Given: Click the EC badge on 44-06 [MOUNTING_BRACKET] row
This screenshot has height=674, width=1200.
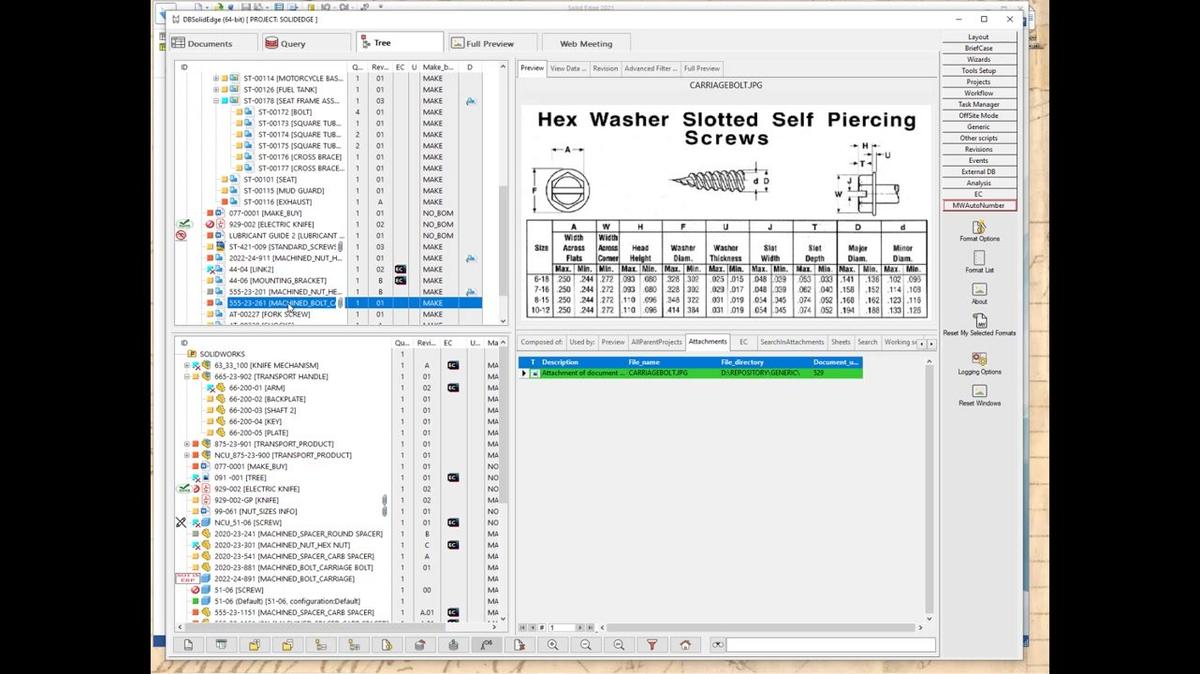Looking at the screenshot, I should pos(400,280).
